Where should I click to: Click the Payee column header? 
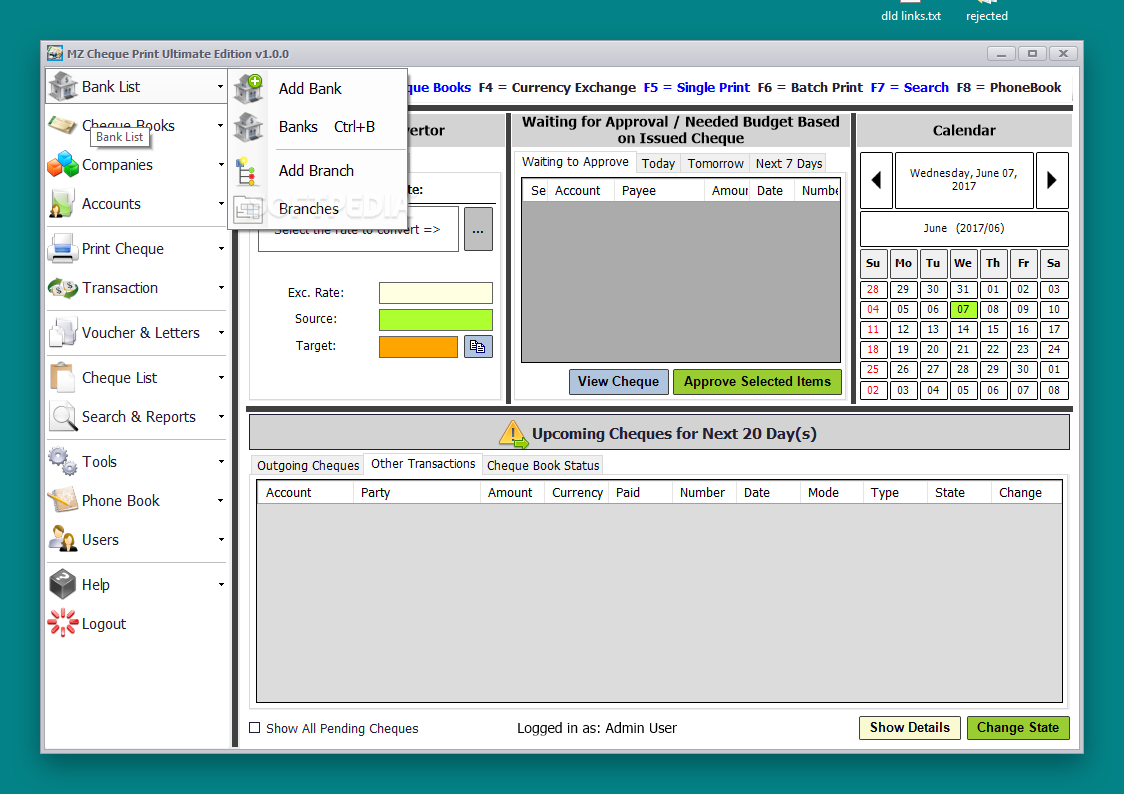(659, 191)
